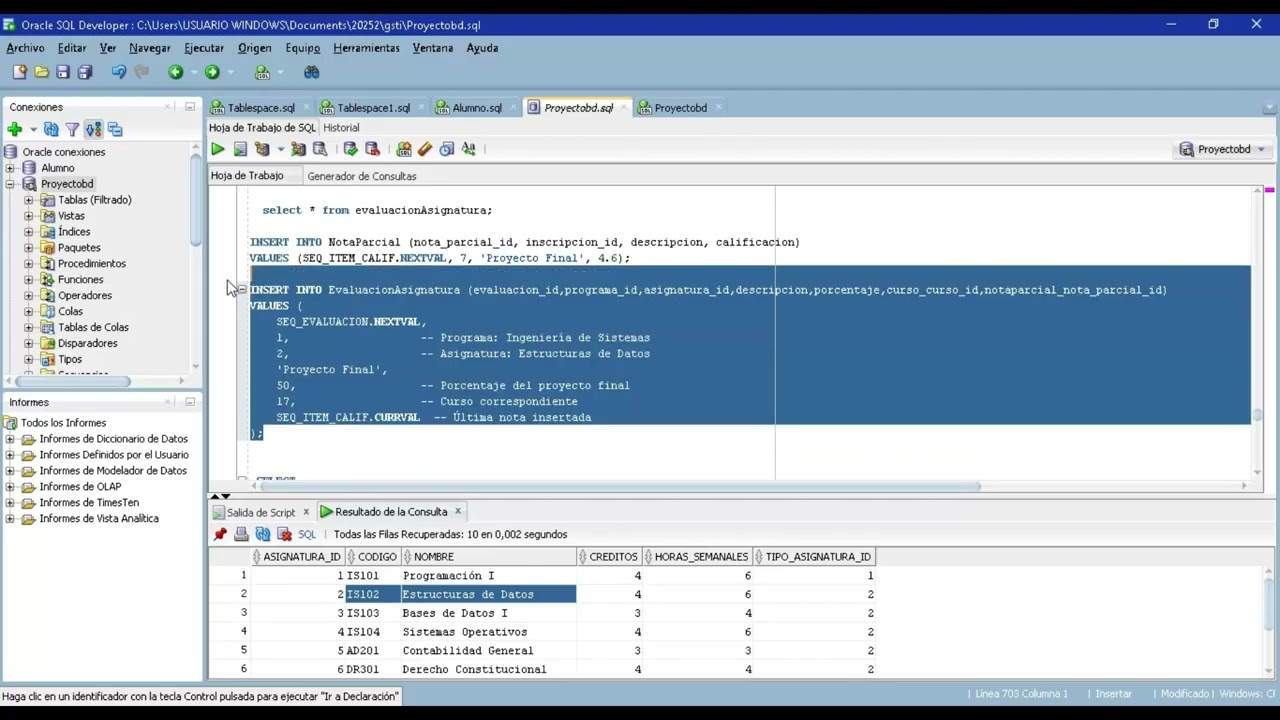Click the Save All icon

[x=85, y=72]
